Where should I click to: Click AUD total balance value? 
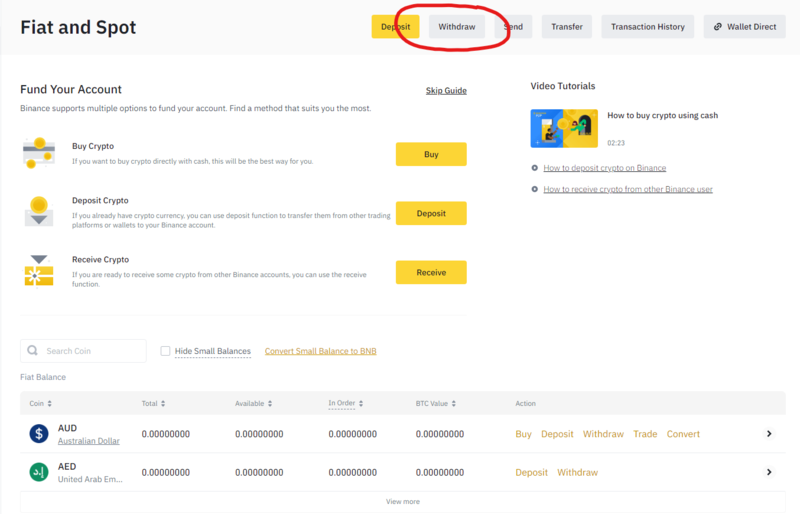pos(166,434)
